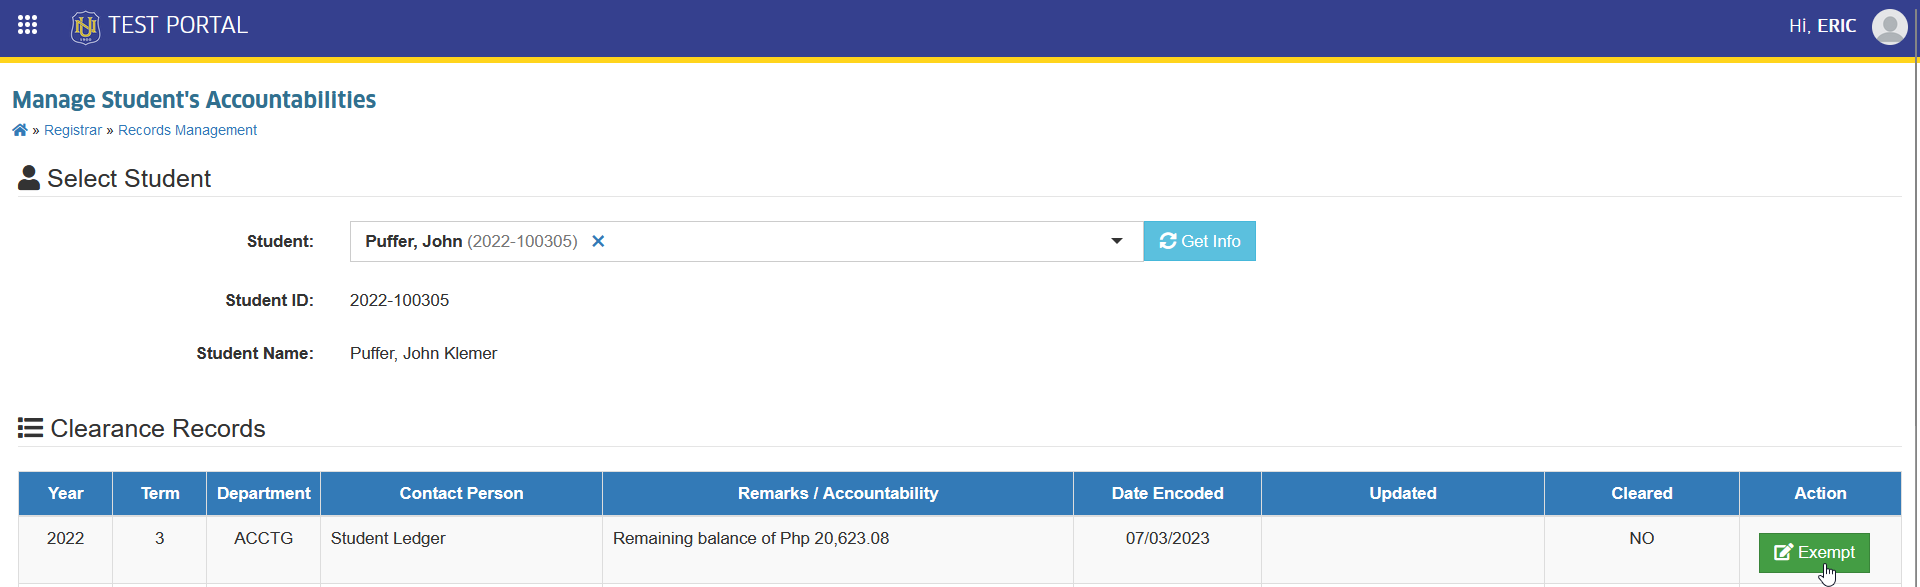This screenshot has width=1920, height=587.
Task: Expand the Student dropdown arrow
Action: point(1117,241)
